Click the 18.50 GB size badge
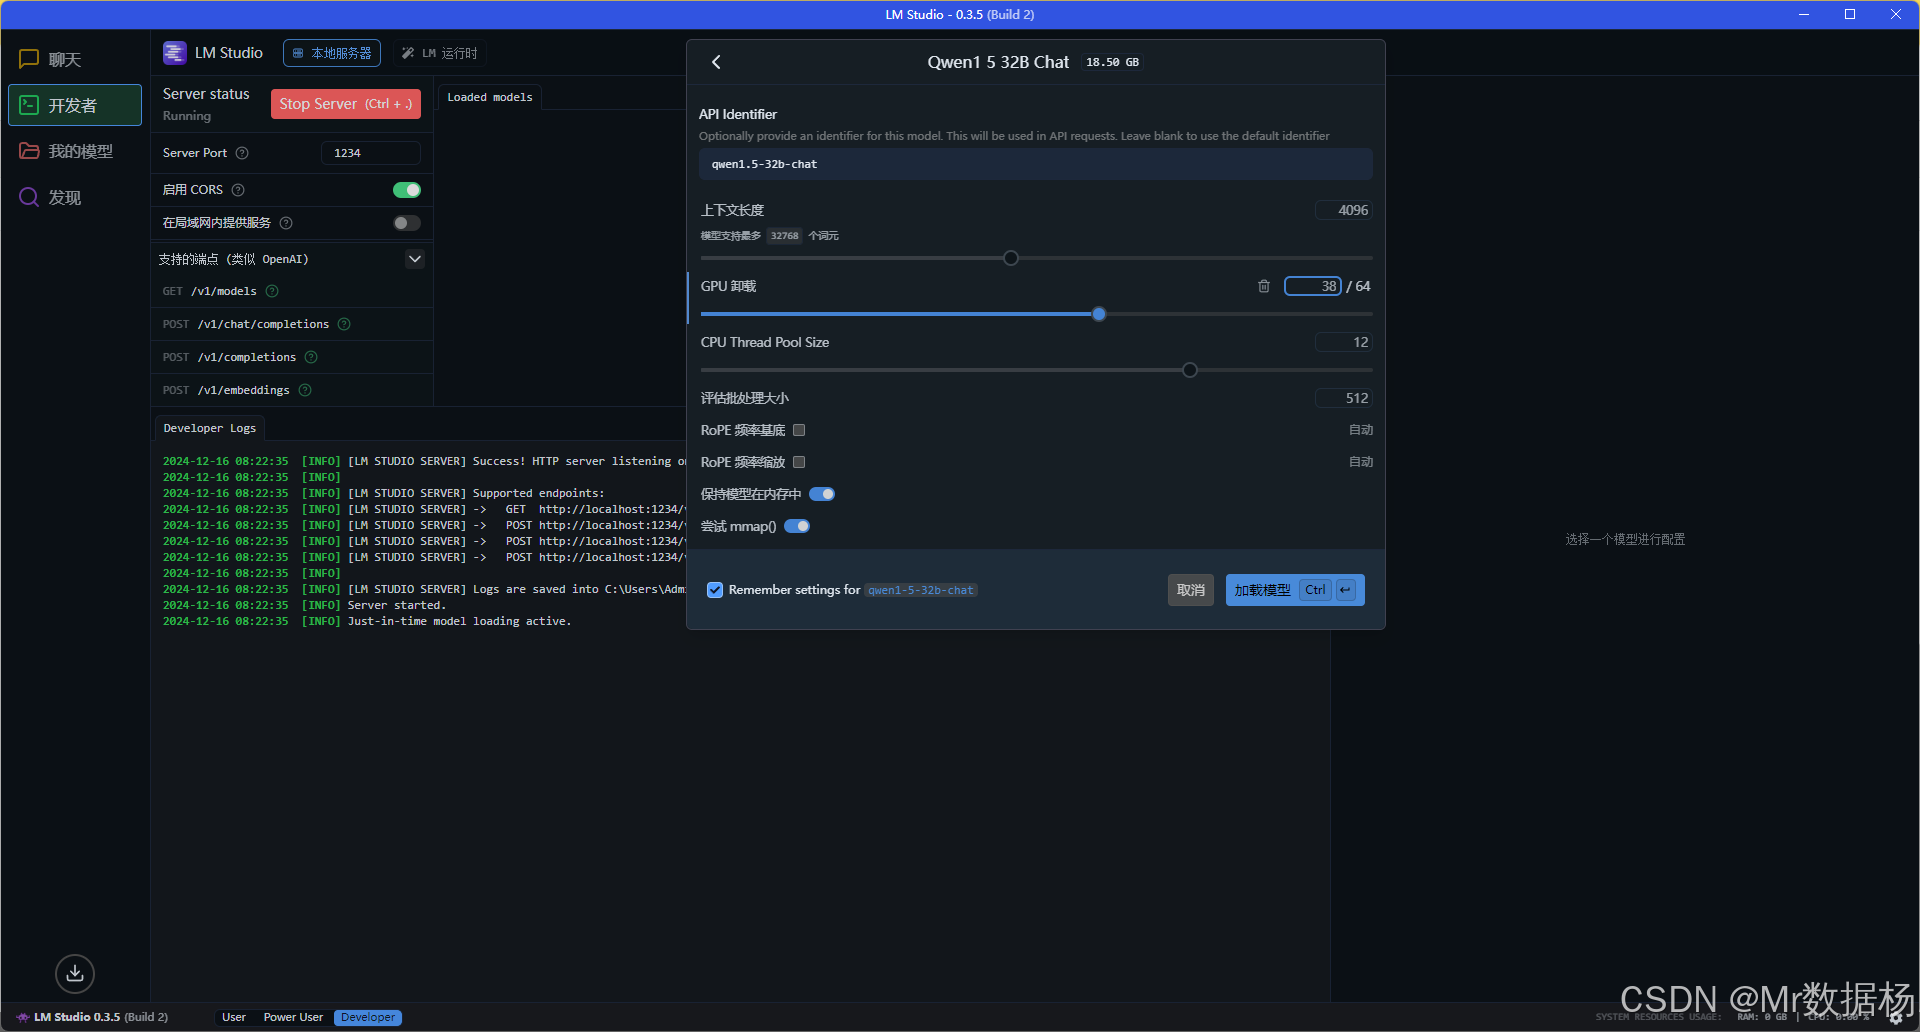1920x1032 pixels. tap(1113, 62)
